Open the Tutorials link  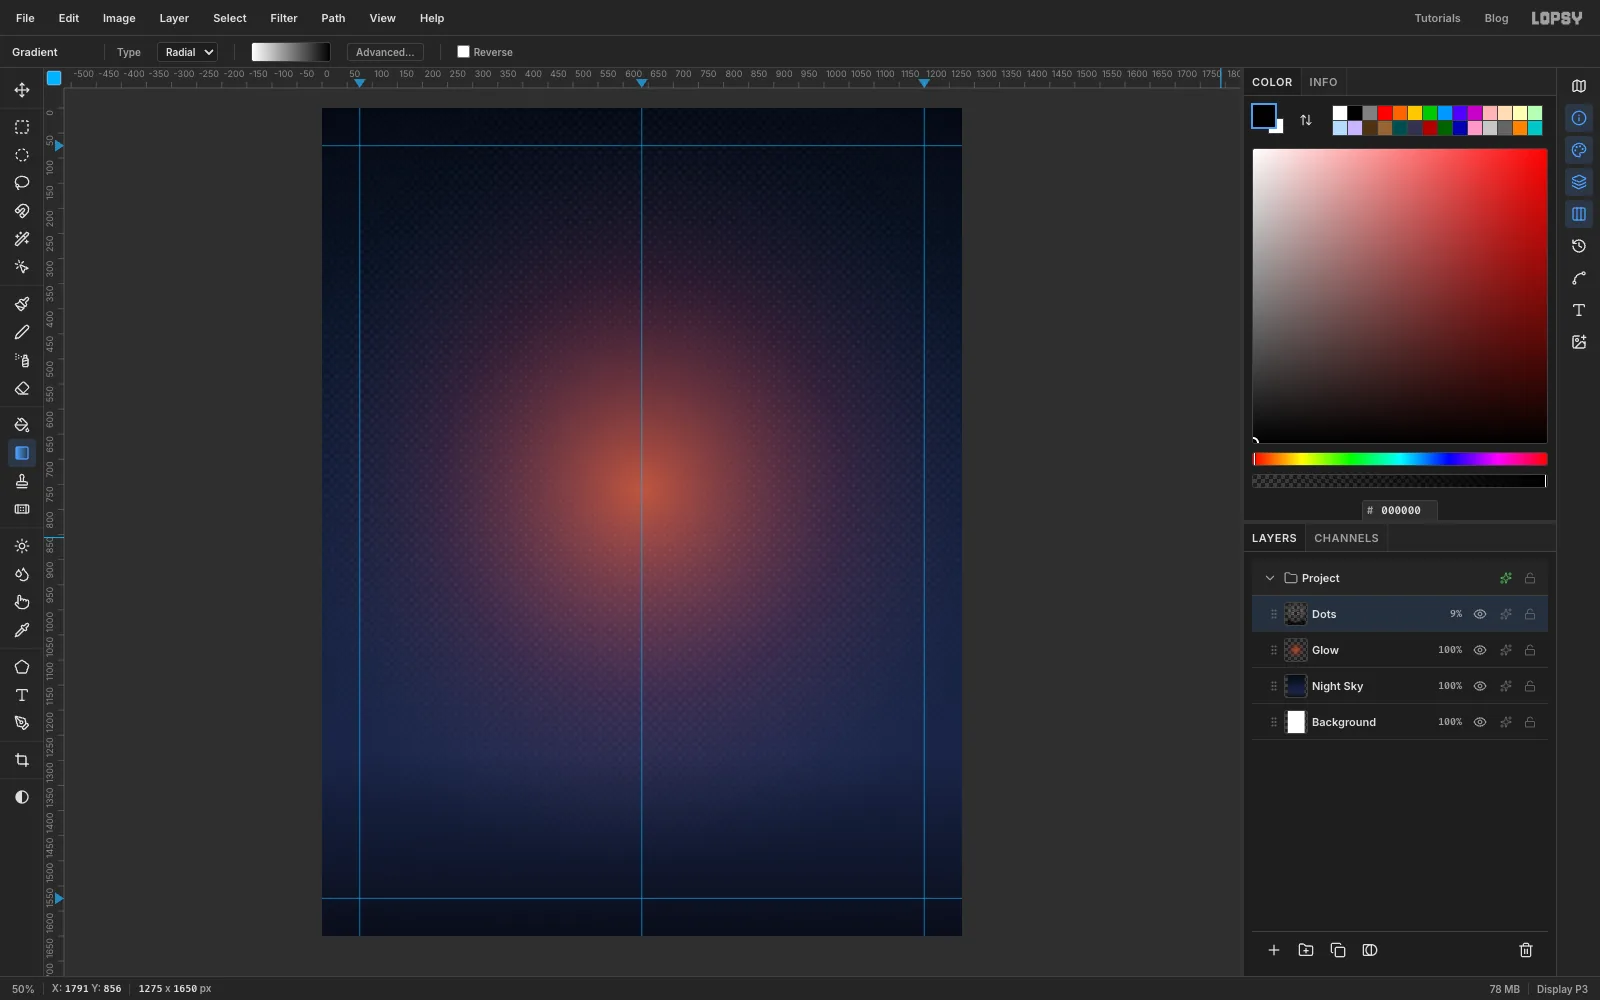pyautogui.click(x=1437, y=18)
